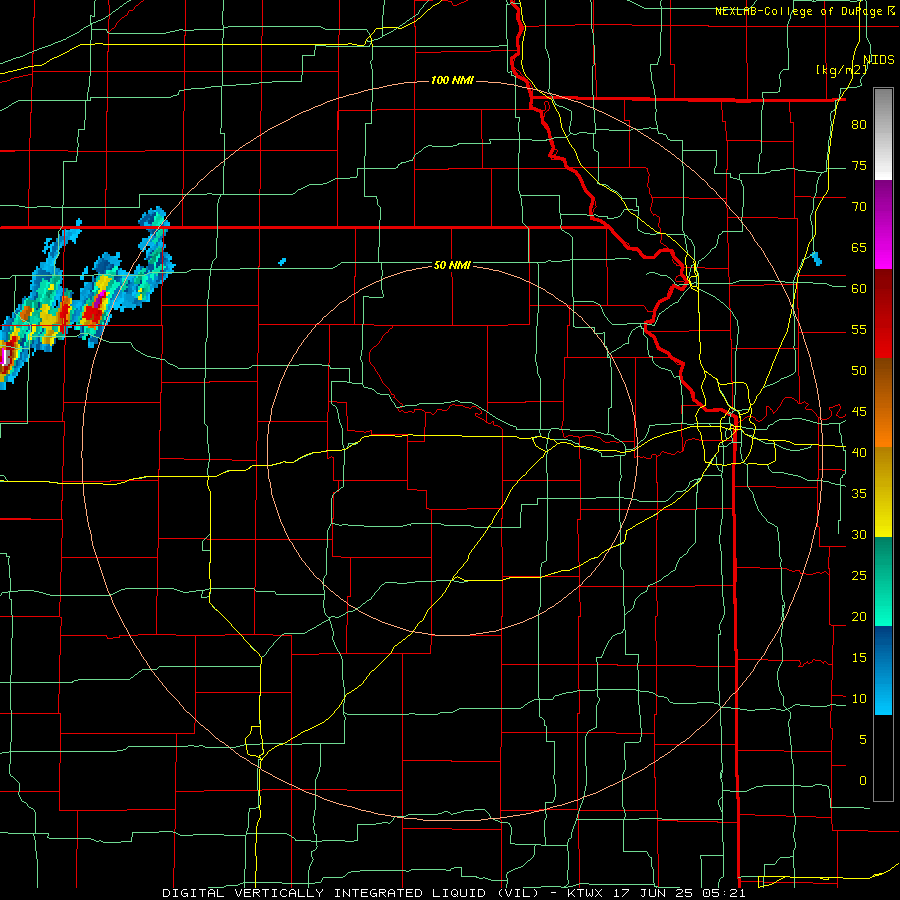Click the yellow-olive segment of the color bar
The width and height of the screenshot is (900, 900).
click(883, 492)
